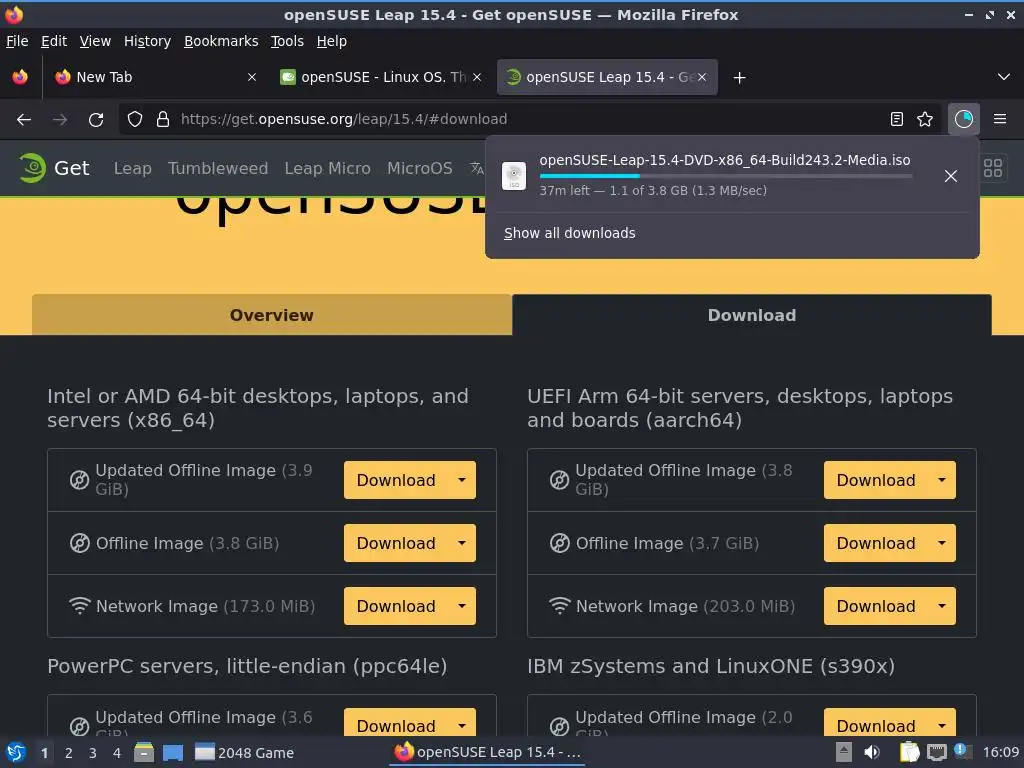Download x86_64 Network Image 173.0 MiB
Image resolution: width=1024 pixels, height=768 pixels.
pos(396,606)
